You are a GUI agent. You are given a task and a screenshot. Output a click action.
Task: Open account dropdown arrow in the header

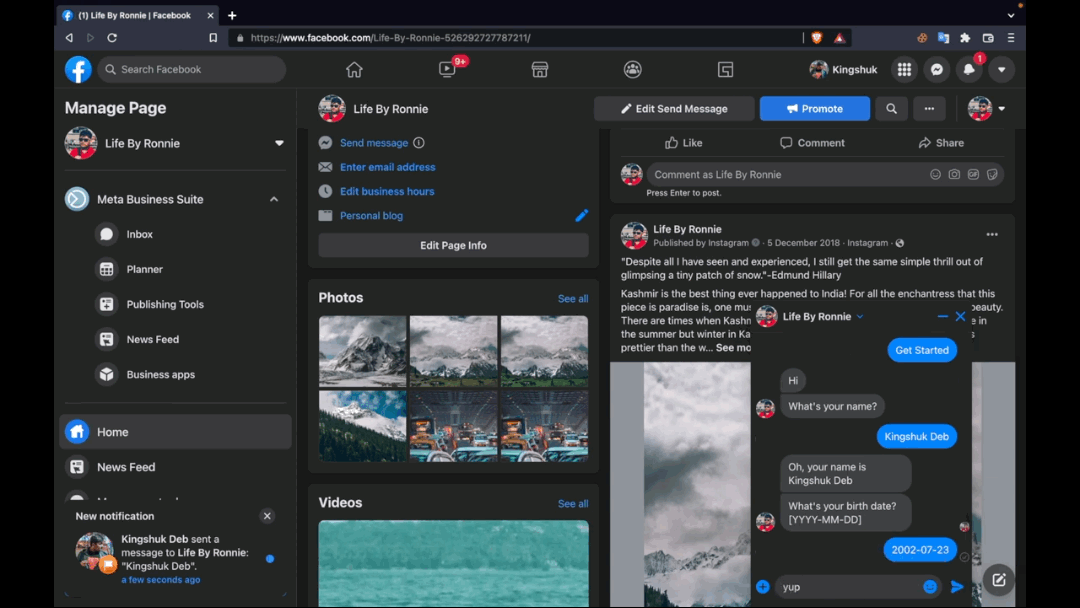point(1001,70)
